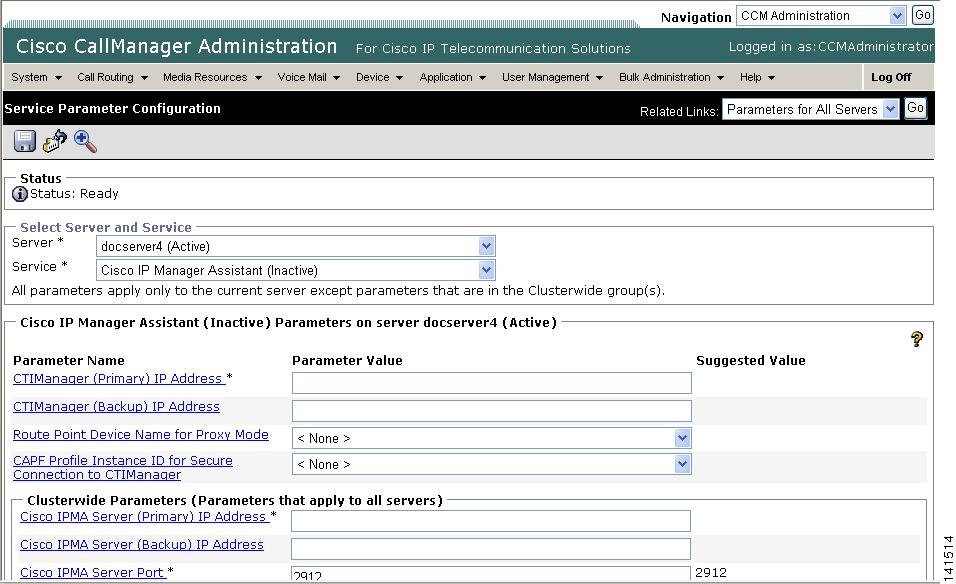Image resolution: width=956 pixels, height=584 pixels.
Task: Focus the IPMA Server (Backup) IP Address field
Action: (491, 549)
